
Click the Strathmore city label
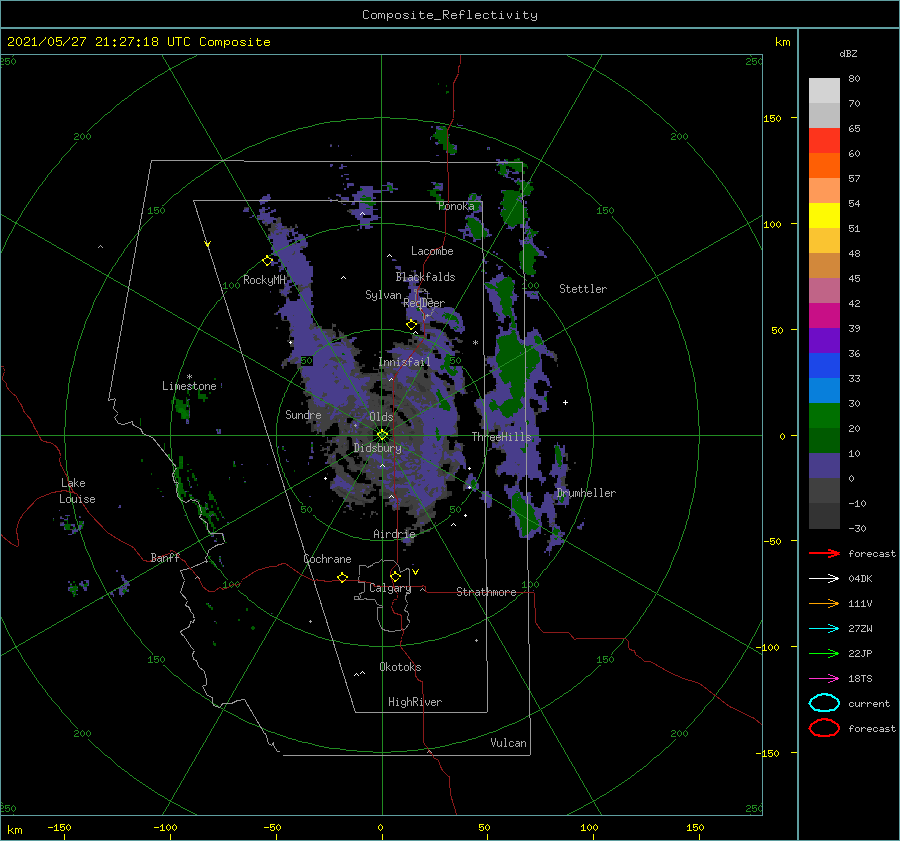[486, 592]
